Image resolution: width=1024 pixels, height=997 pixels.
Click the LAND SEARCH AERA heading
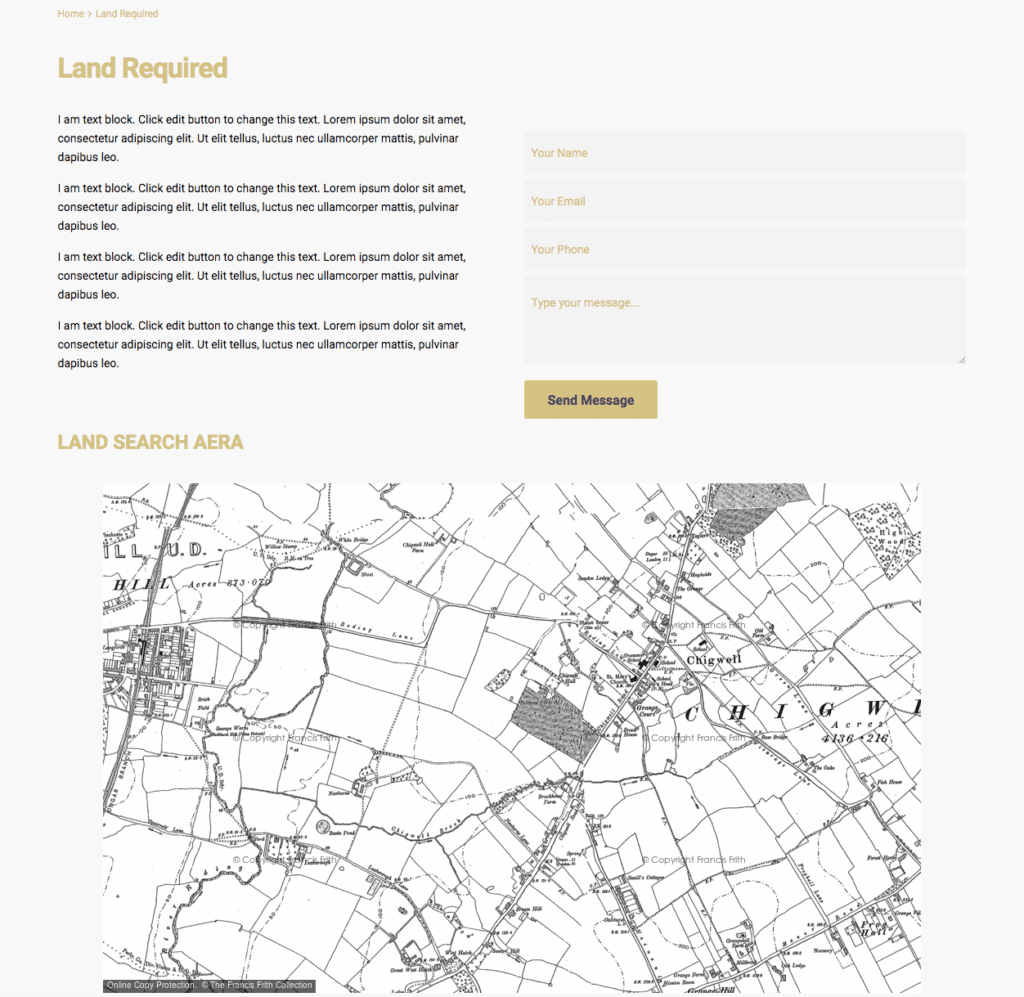tap(150, 442)
